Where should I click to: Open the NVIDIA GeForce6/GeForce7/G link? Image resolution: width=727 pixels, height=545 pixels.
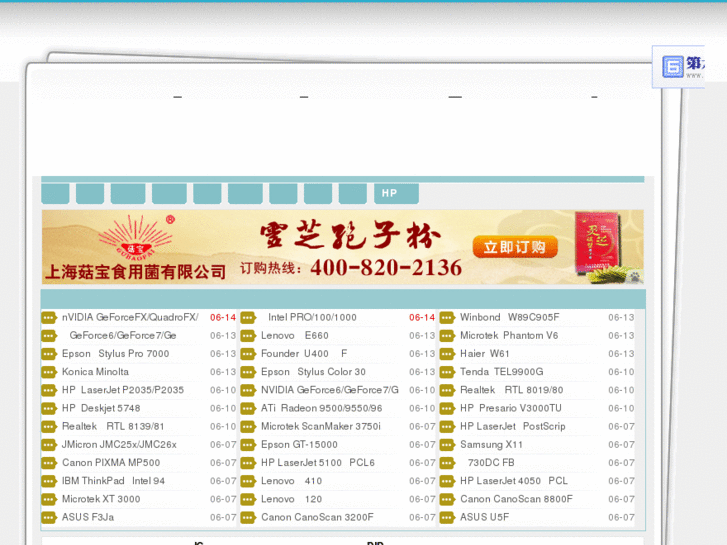330,390
